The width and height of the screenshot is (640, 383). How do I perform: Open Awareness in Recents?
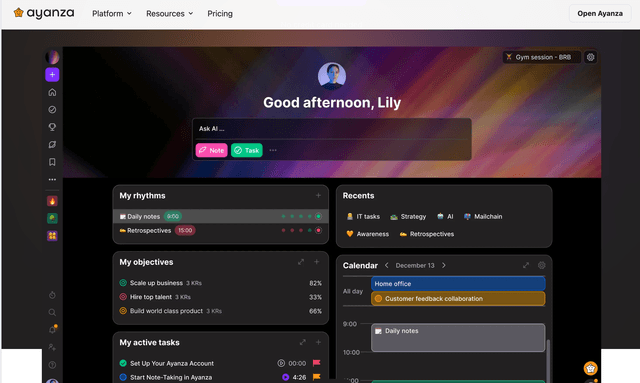pos(367,234)
